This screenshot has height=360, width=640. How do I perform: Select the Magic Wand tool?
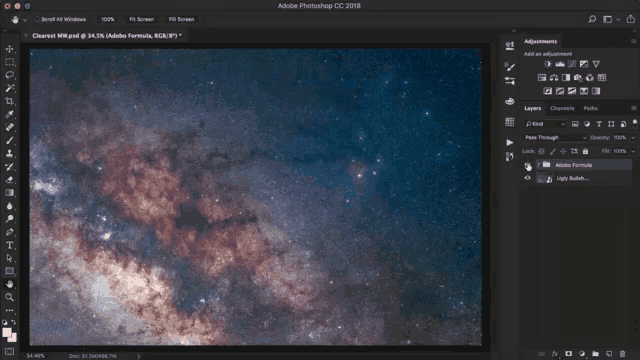pyautogui.click(x=9, y=88)
